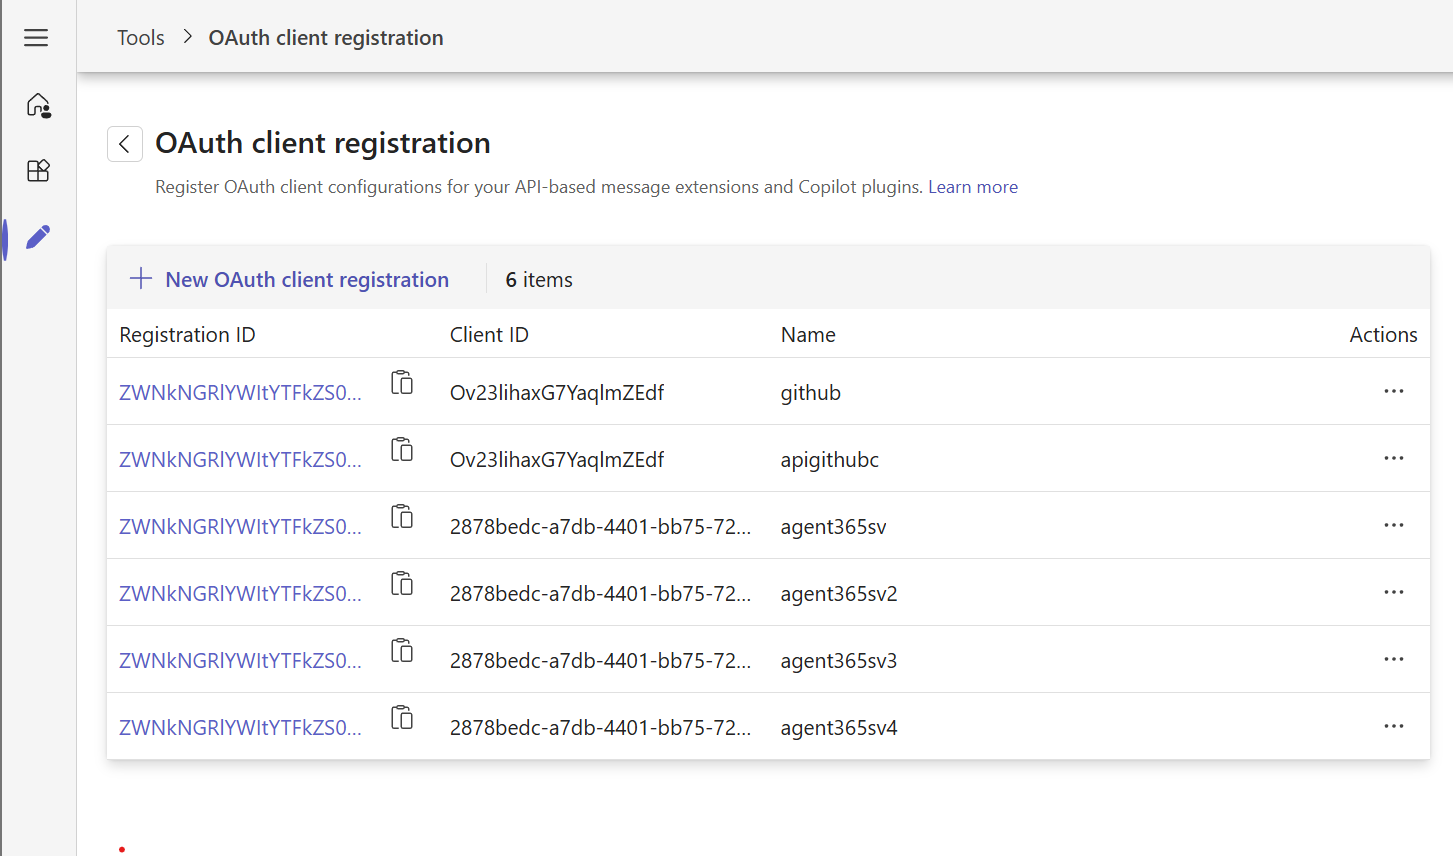The image size is (1453, 856).
Task: Expand the actions menu for agent365sv3
Action: pos(1393,659)
